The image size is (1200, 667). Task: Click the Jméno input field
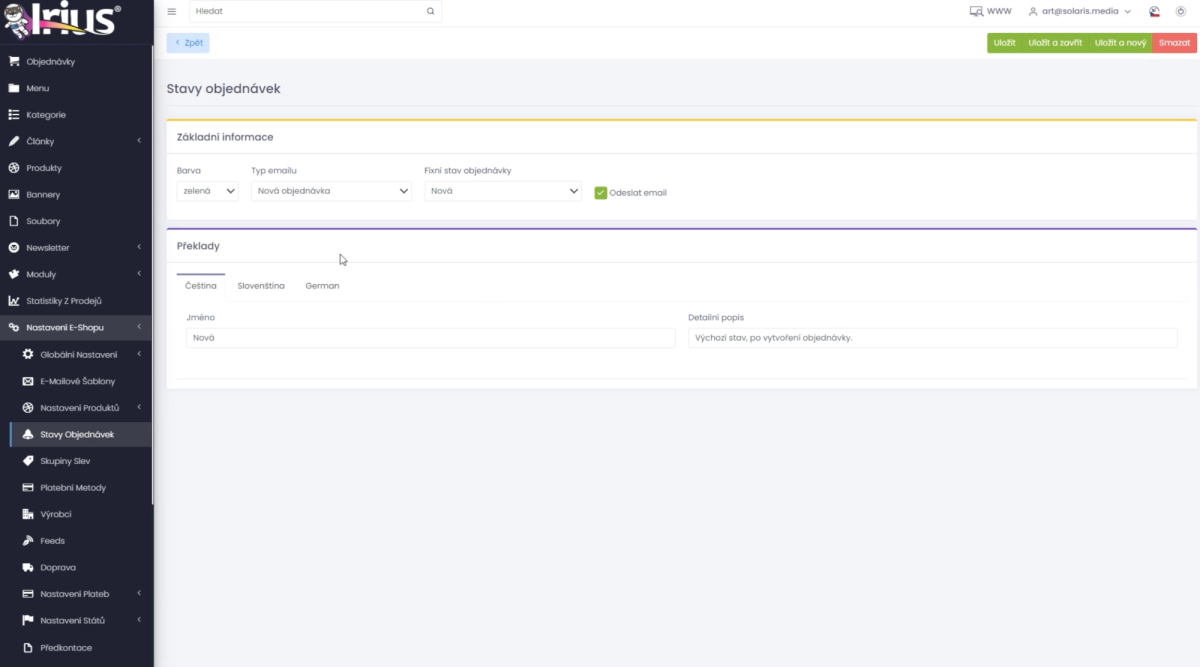[x=431, y=338]
